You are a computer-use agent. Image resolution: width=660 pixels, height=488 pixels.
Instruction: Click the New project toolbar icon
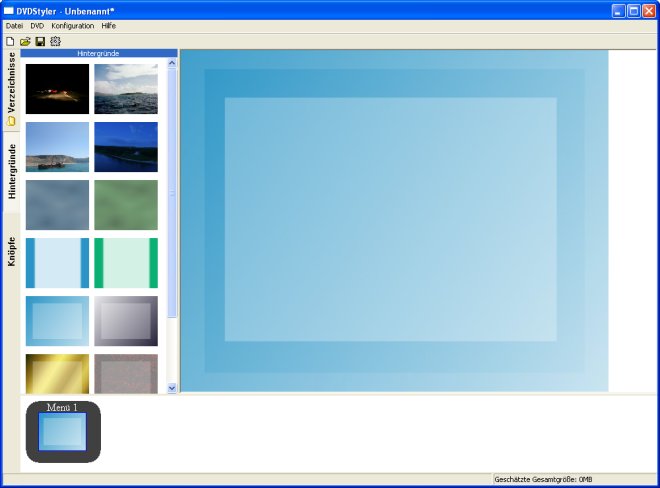click(x=10, y=41)
